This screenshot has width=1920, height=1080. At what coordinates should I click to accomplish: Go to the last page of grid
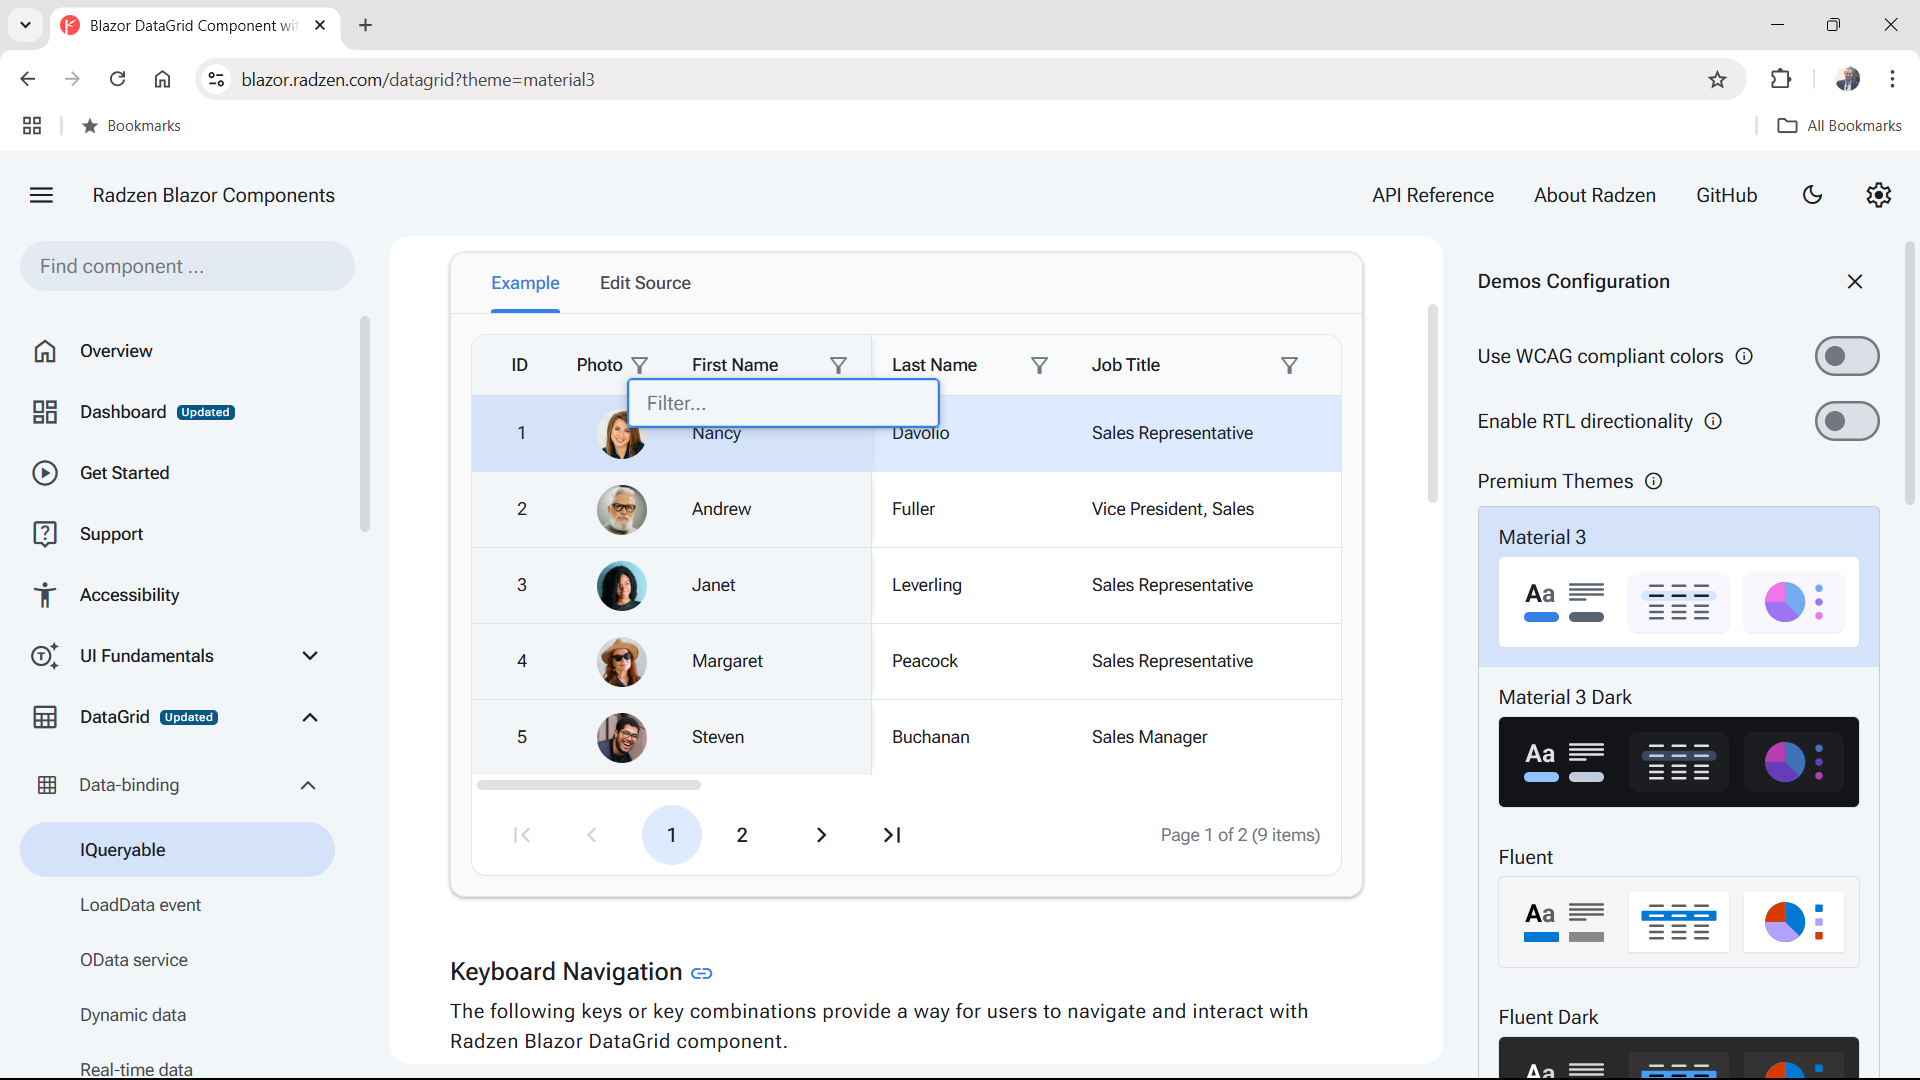[892, 835]
